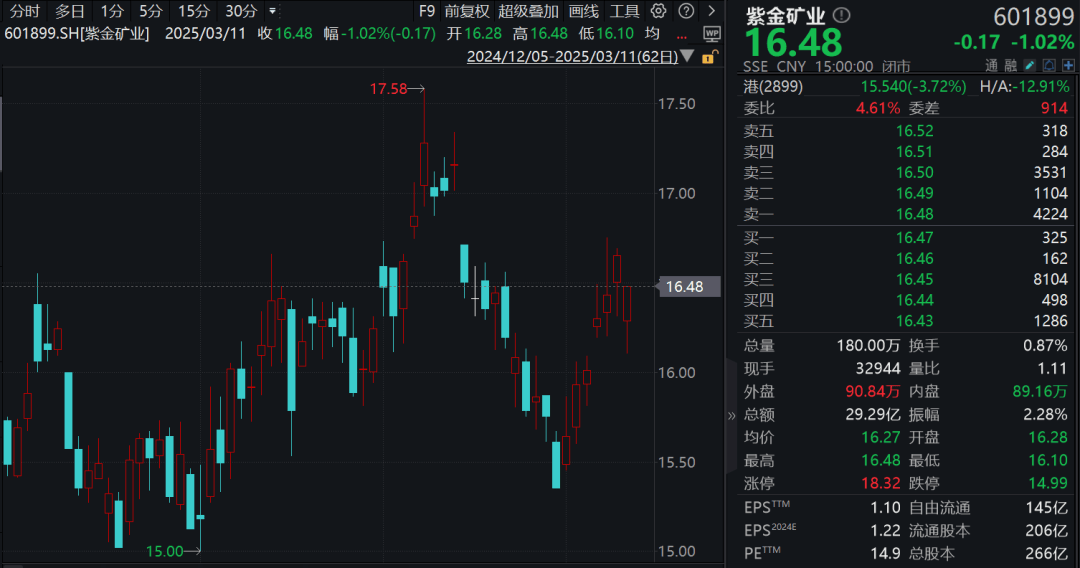Click PE TTM value 14.9
Image resolution: width=1080 pixels, height=568 pixels.
pyautogui.click(x=885, y=553)
